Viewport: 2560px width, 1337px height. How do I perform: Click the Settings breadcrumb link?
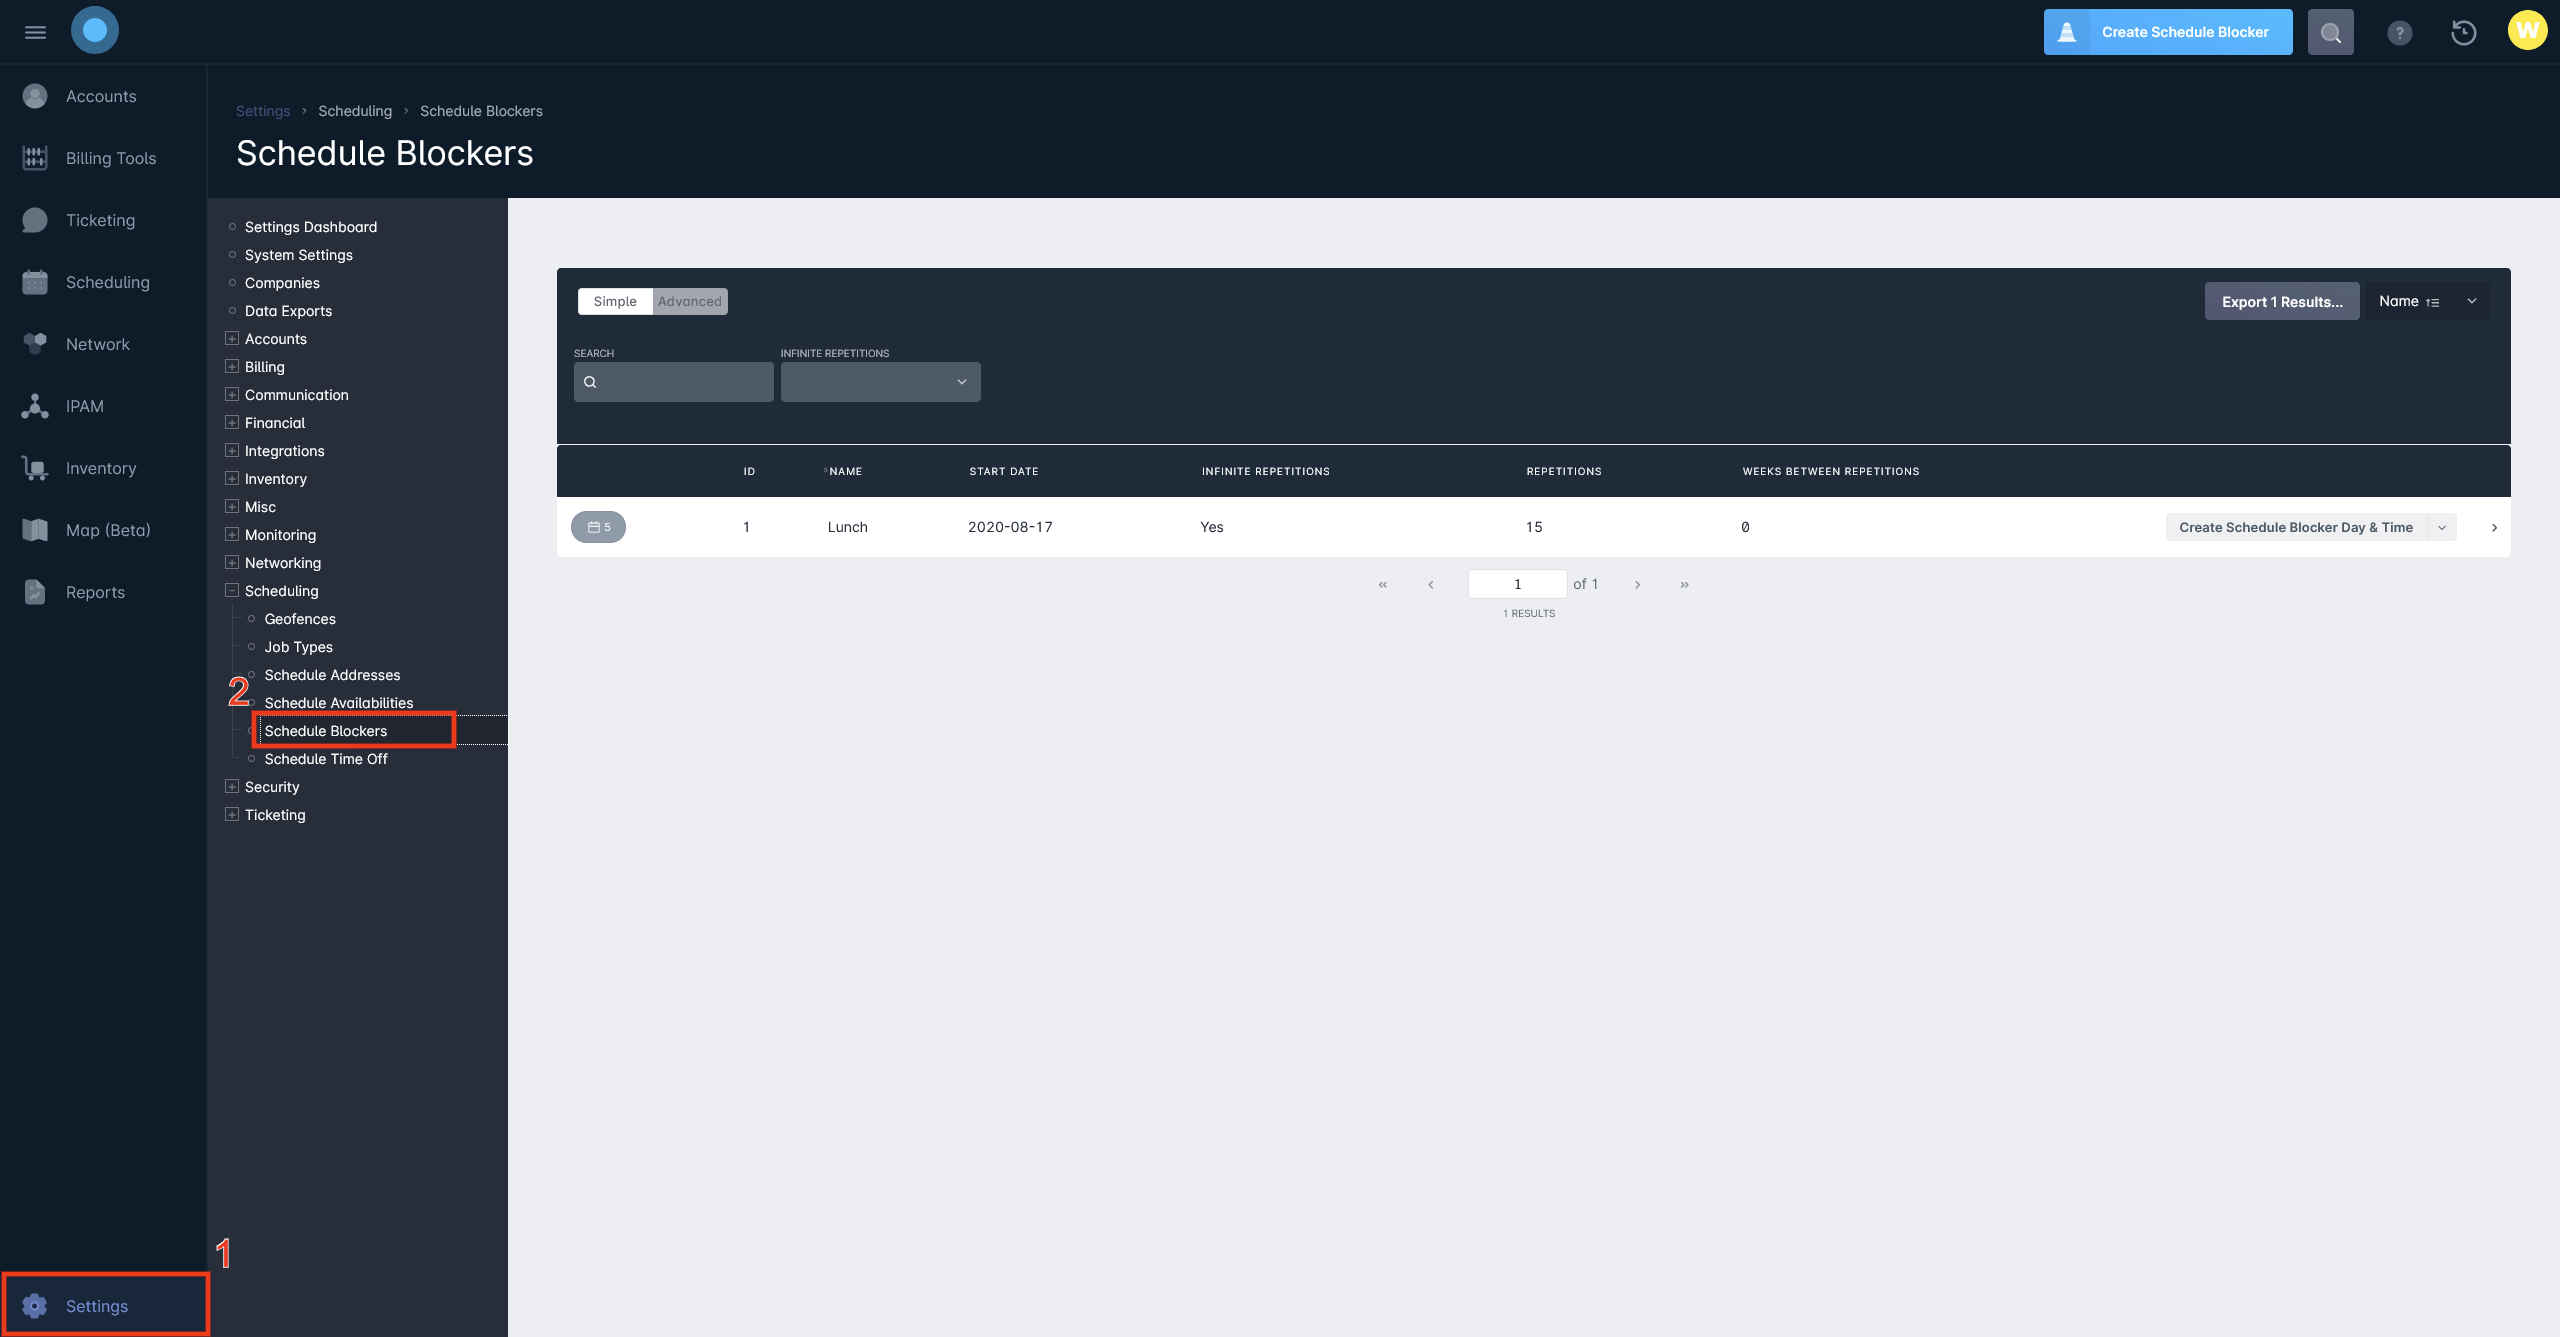pyautogui.click(x=263, y=111)
